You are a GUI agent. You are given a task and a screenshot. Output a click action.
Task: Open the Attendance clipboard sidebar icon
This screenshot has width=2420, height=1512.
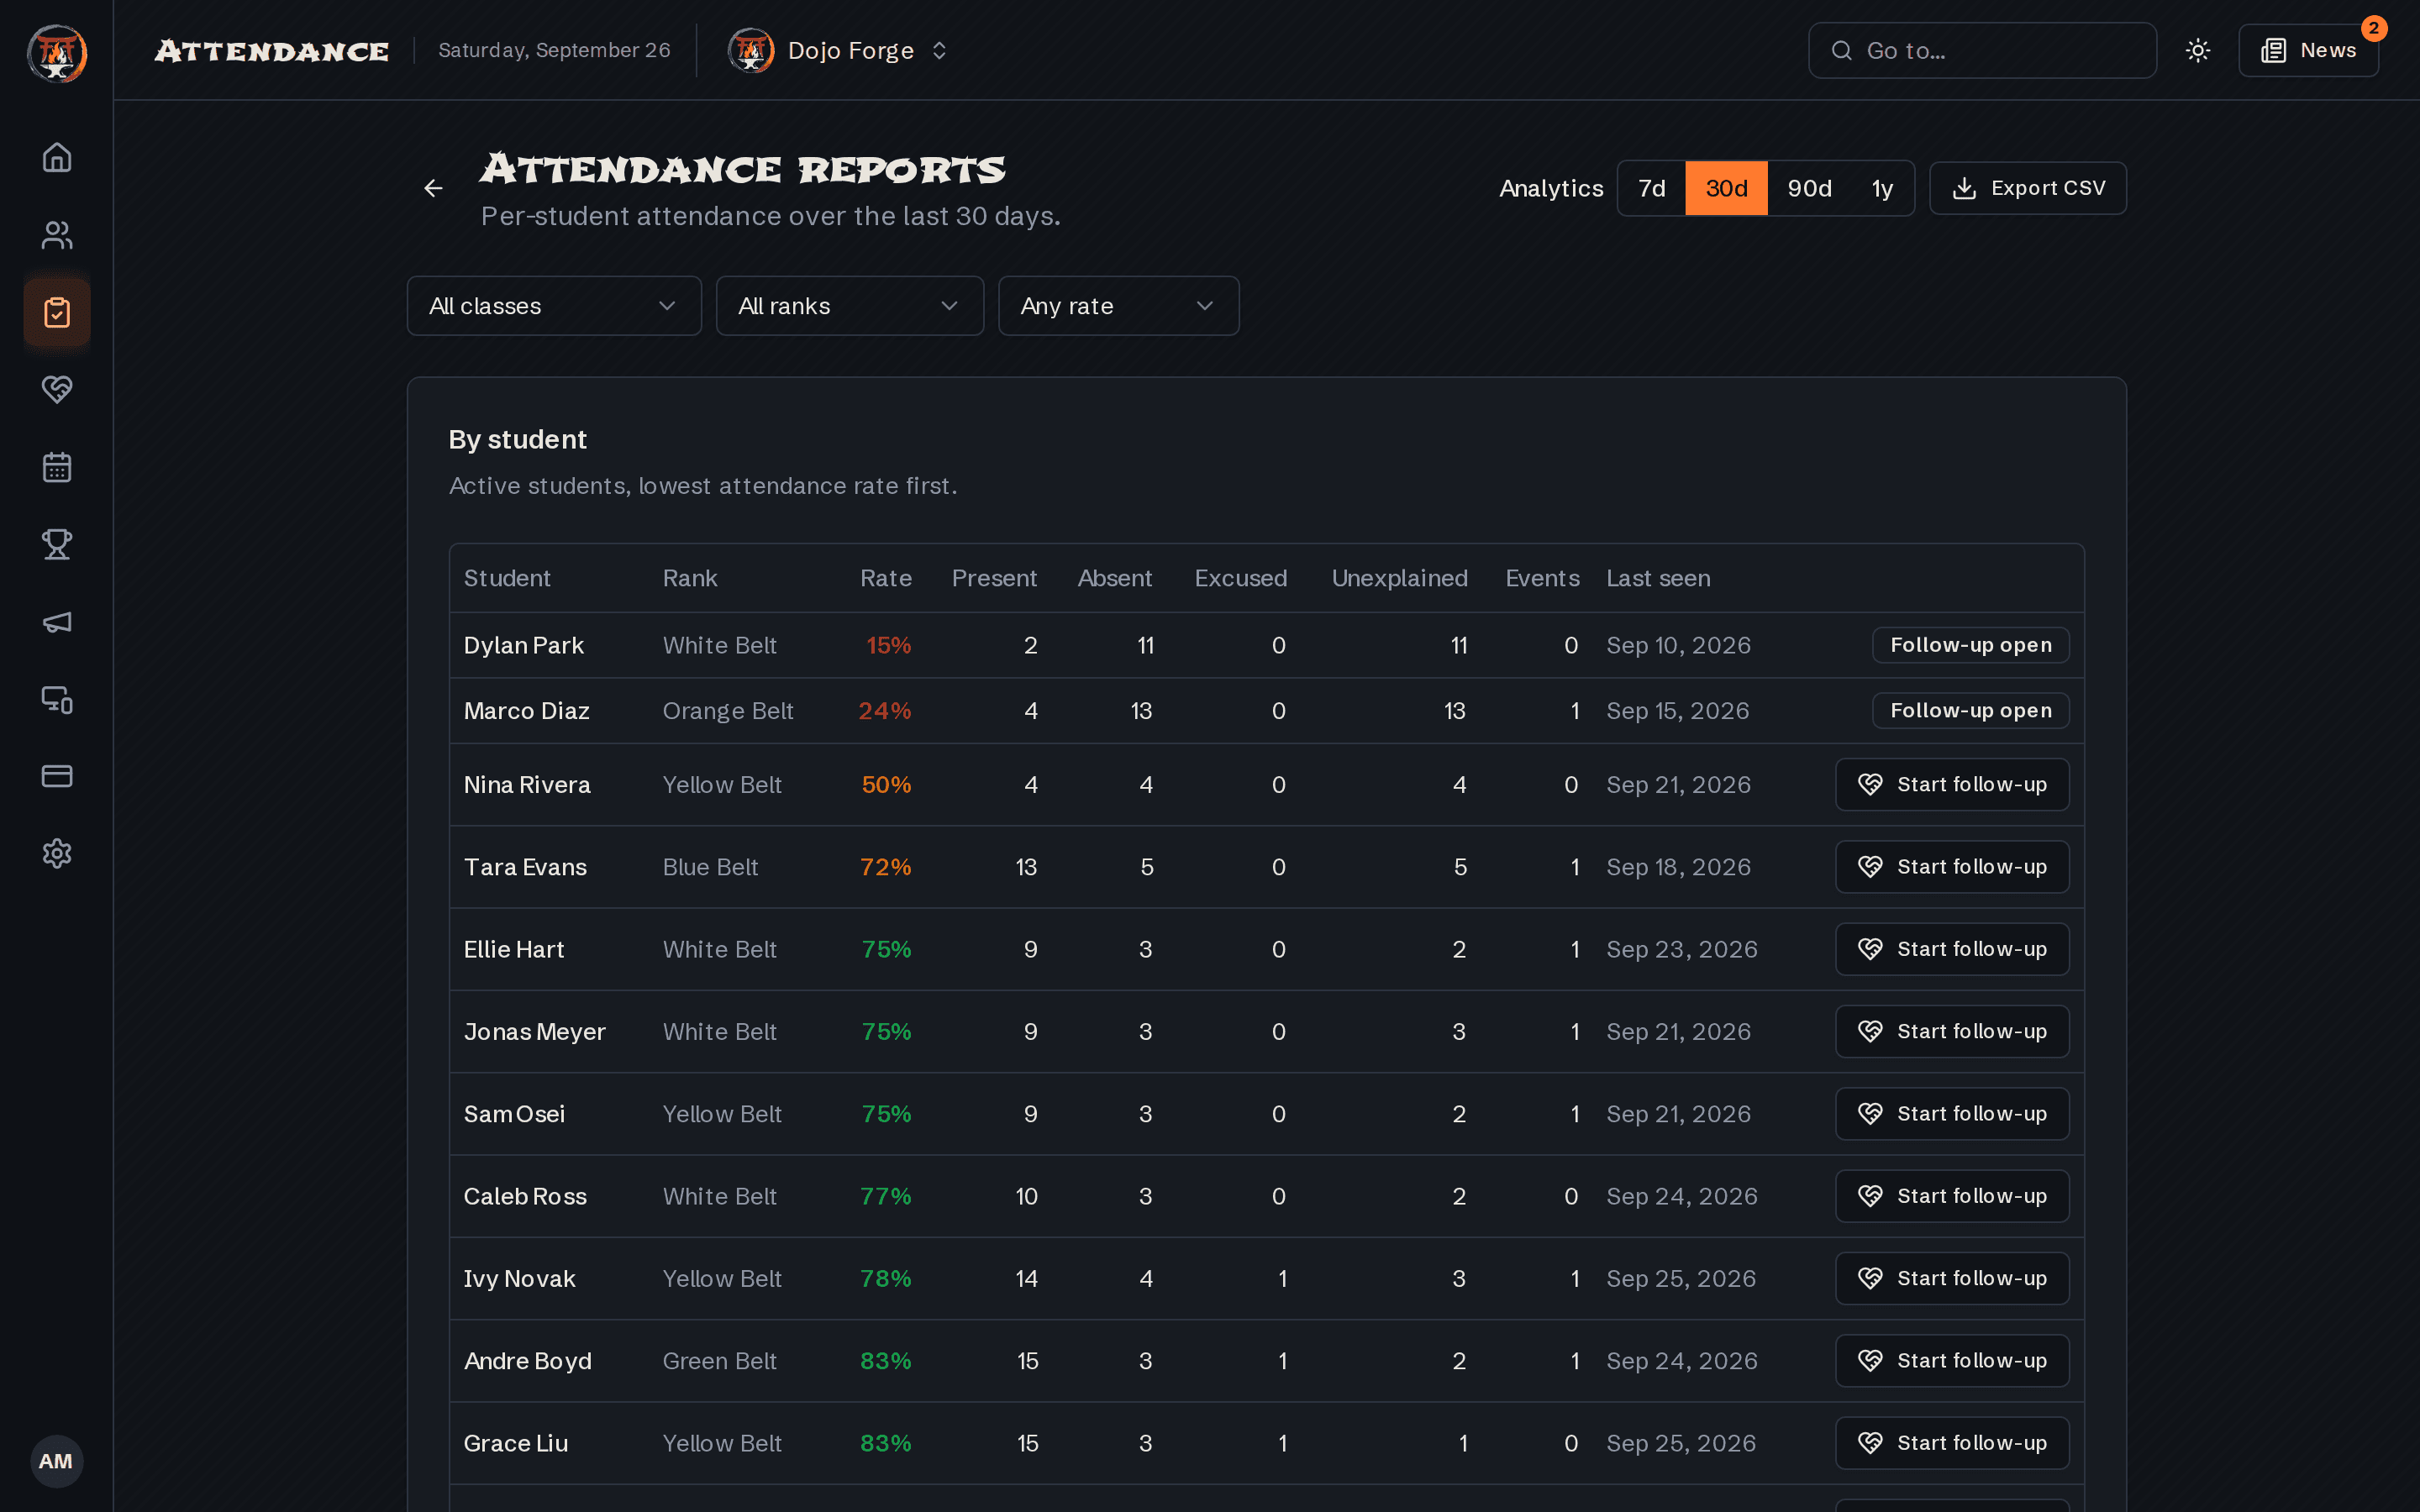(x=57, y=312)
